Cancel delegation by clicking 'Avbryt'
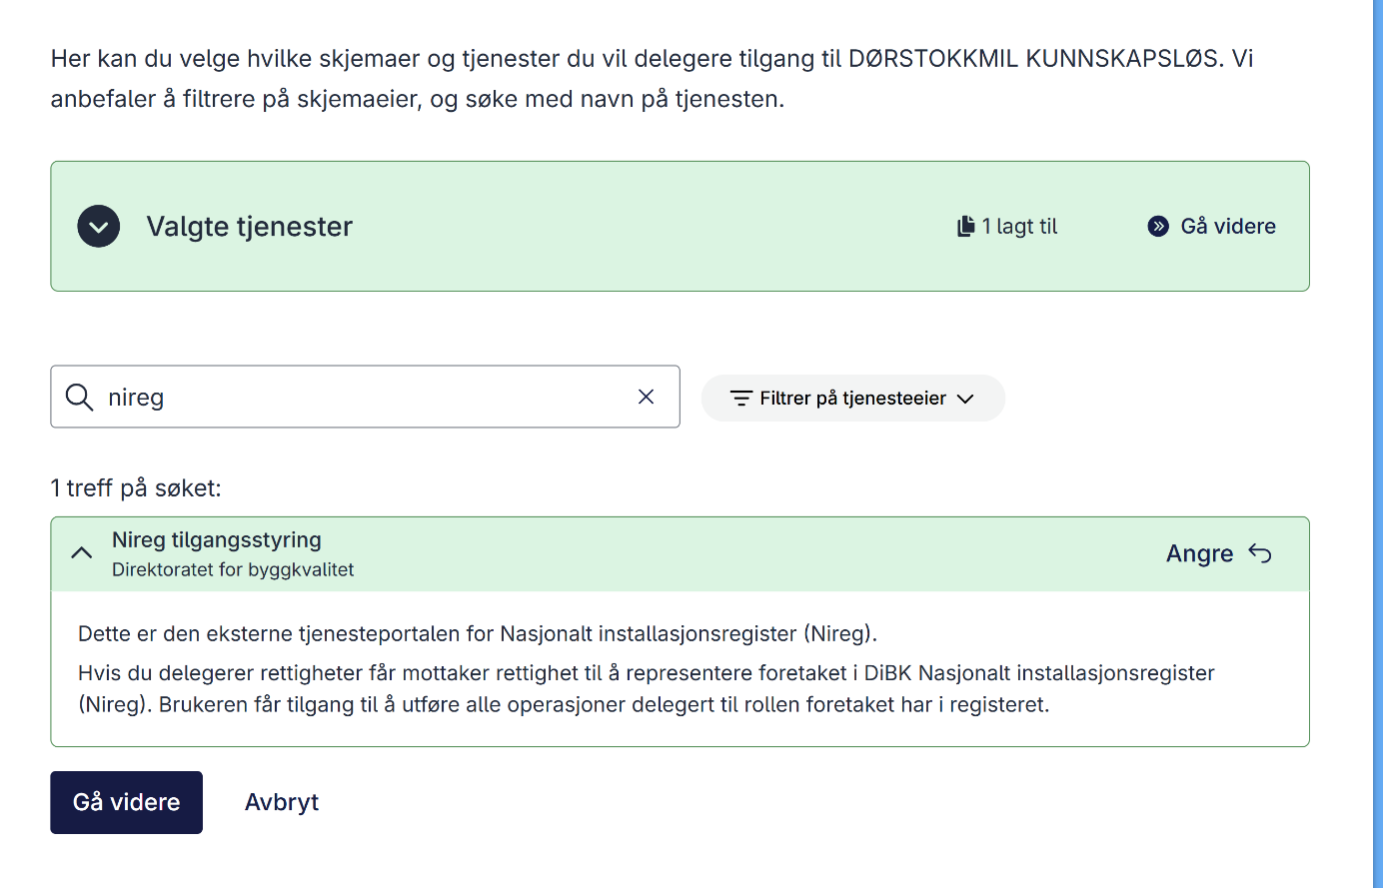The height and width of the screenshot is (892, 1387). pos(281,801)
